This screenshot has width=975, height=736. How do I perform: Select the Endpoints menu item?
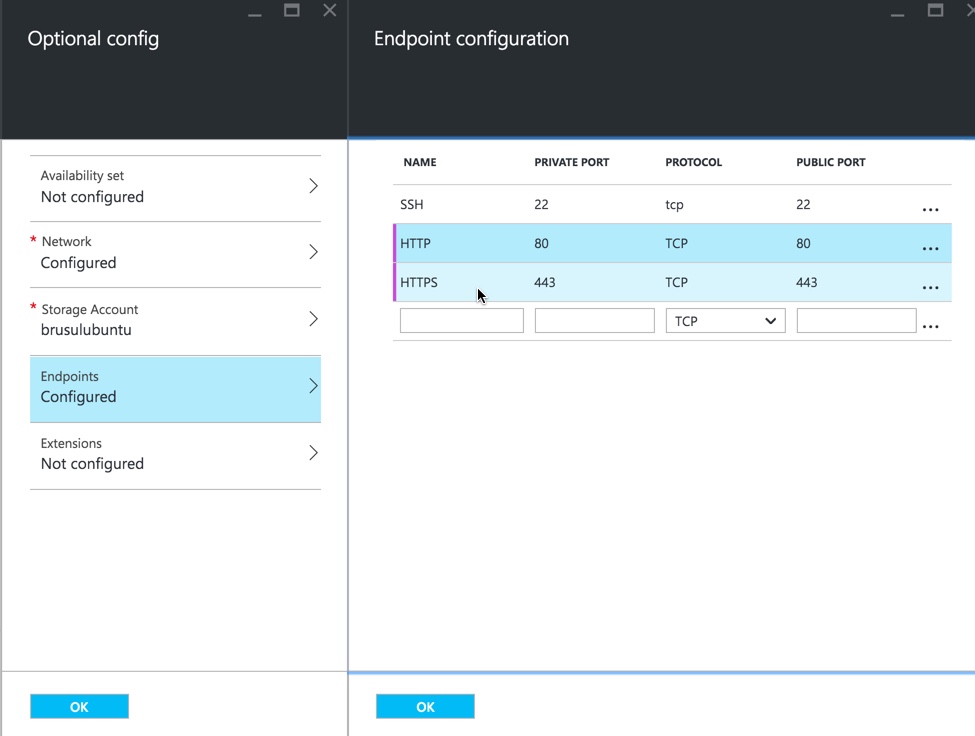coord(175,387)
